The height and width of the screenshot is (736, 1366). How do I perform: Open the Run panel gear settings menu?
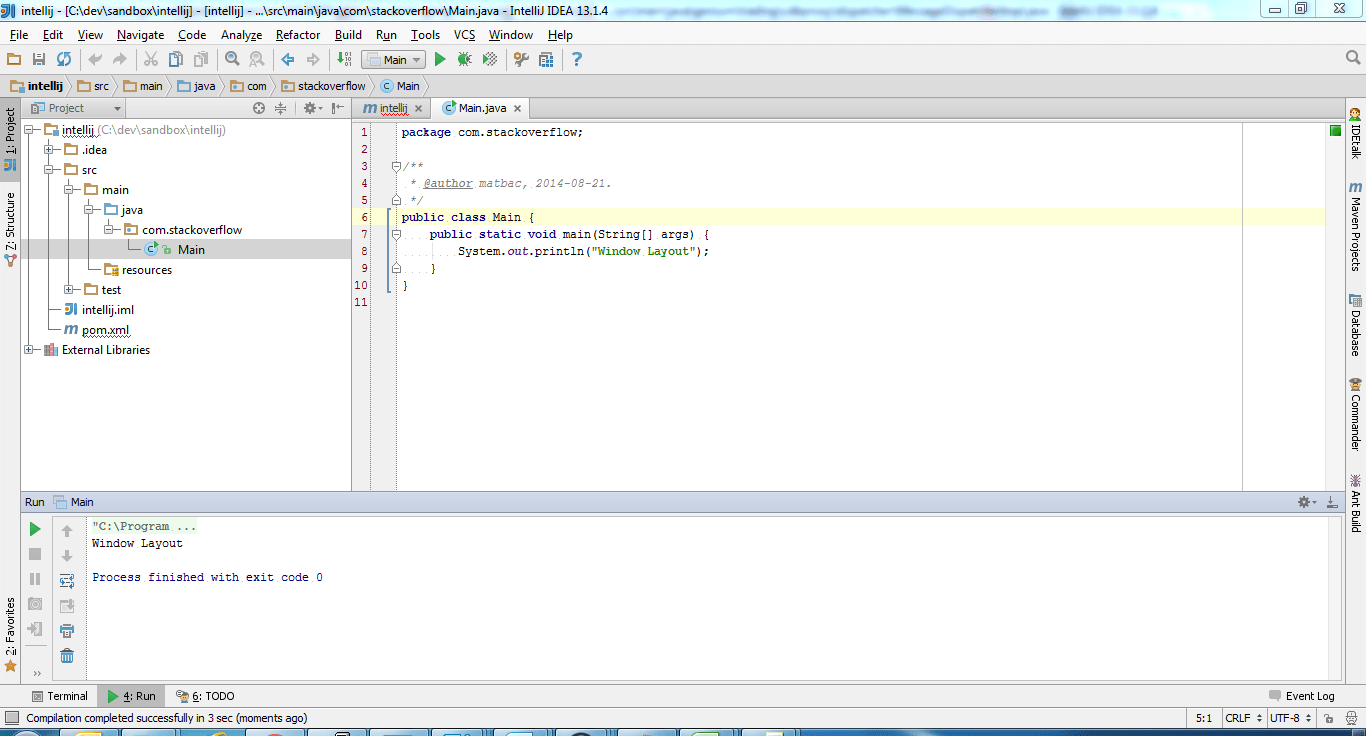[x=1307, y=502]
